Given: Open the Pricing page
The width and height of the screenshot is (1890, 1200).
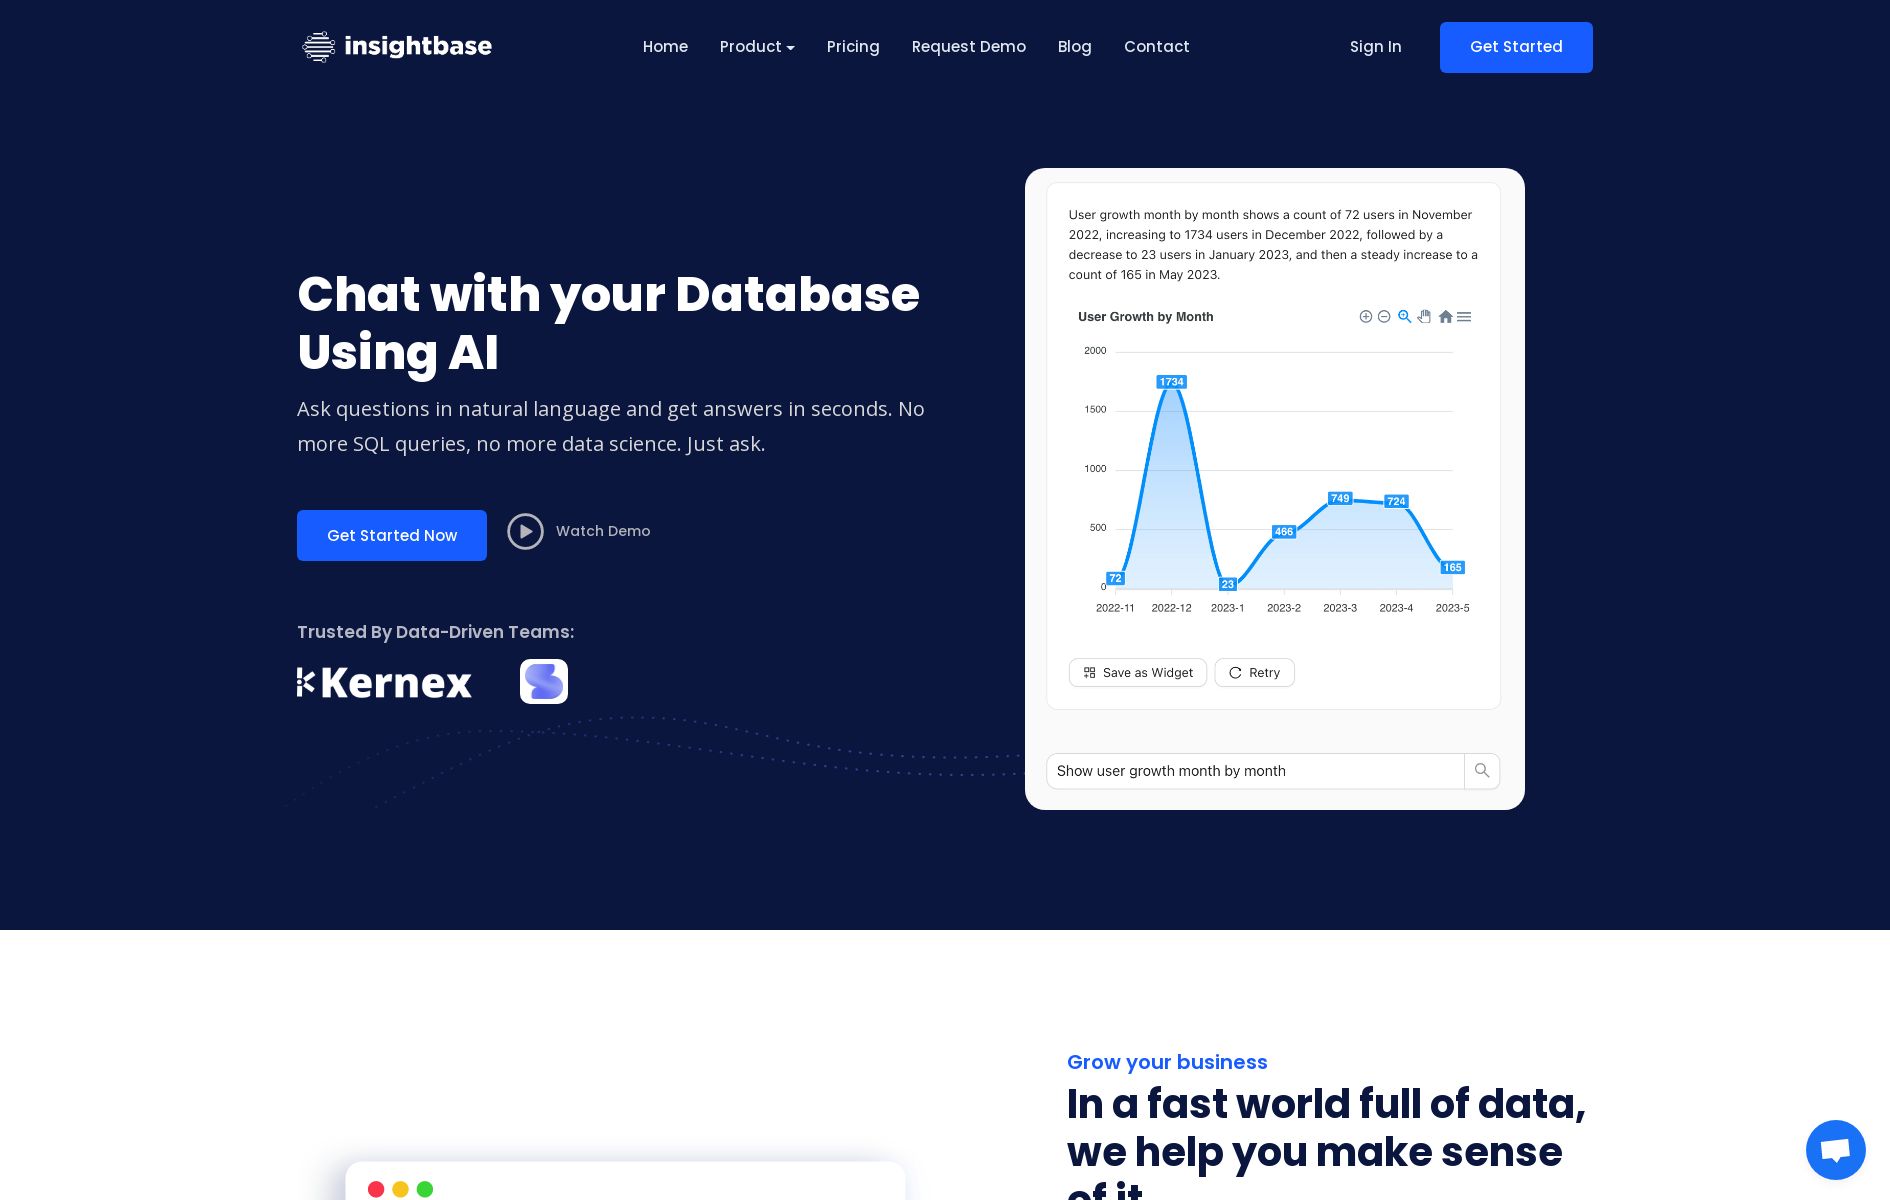Looking at the screenshot, I should click(x=853, y=47).
